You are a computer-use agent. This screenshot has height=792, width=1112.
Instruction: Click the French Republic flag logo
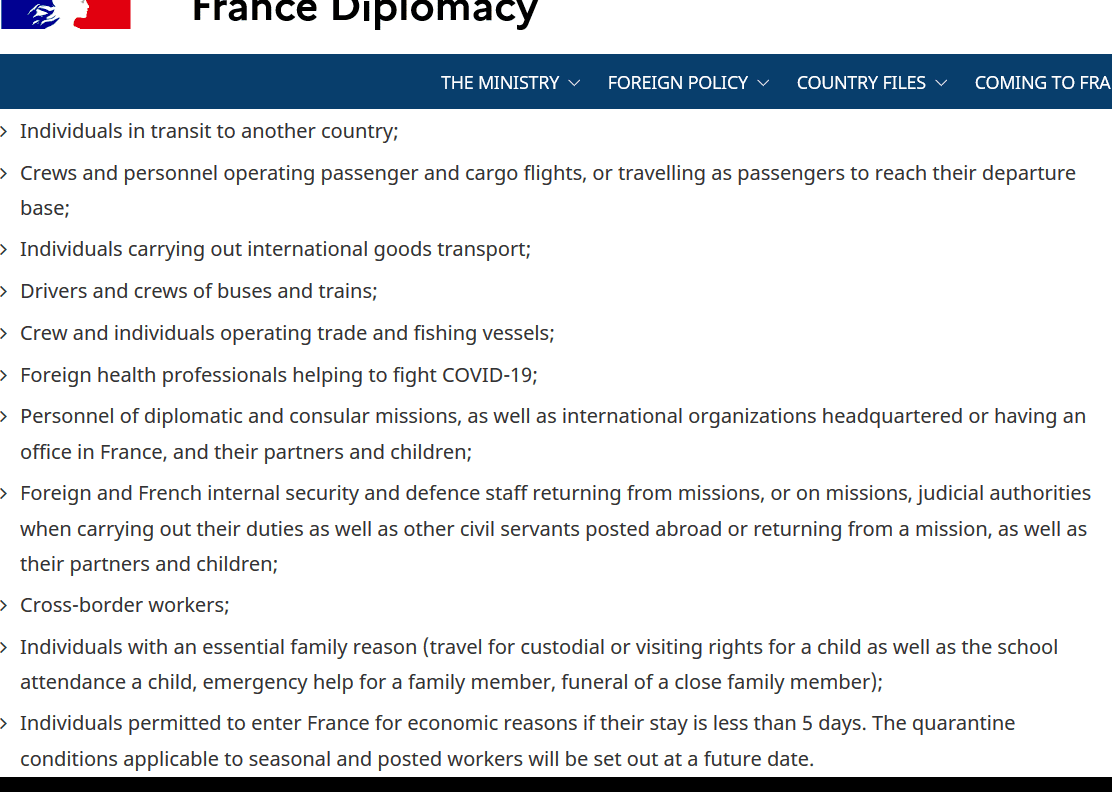tap(65, 14)
